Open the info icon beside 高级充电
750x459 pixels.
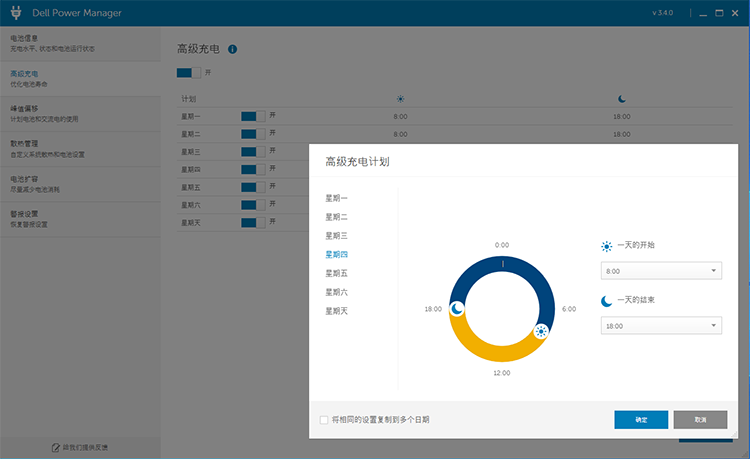coord(232,49)
